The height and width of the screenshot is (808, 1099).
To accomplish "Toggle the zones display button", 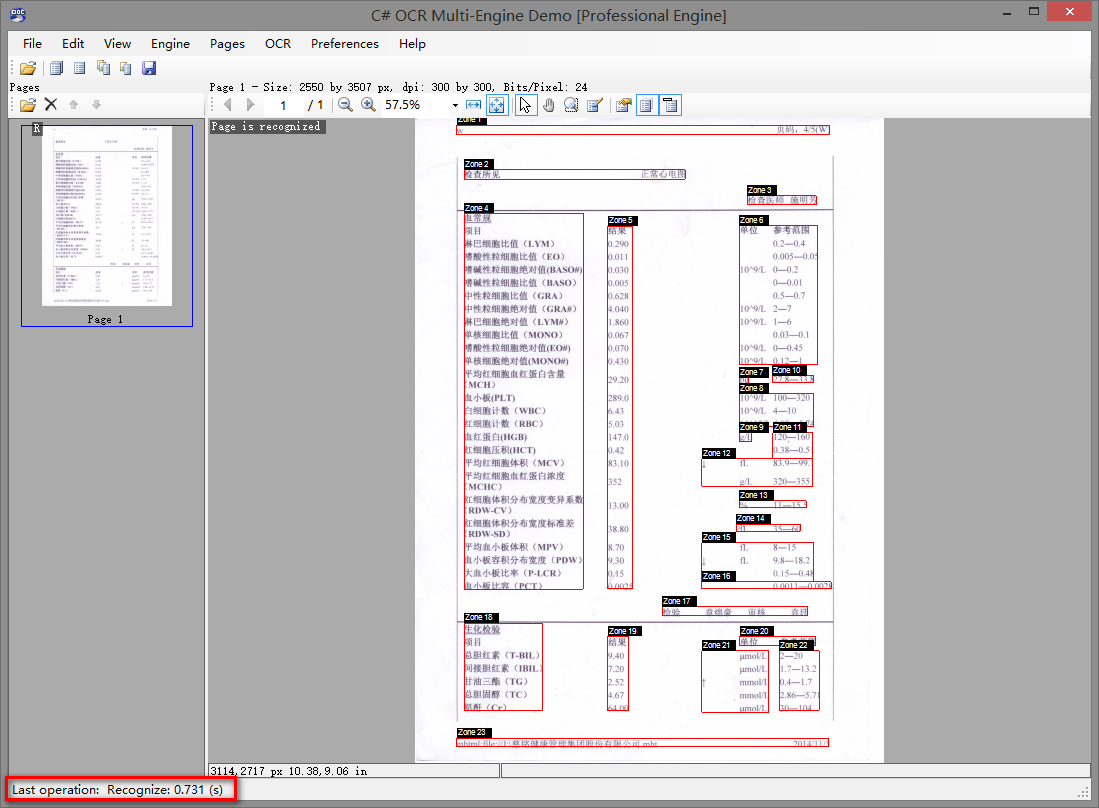I will coord(646,105).
